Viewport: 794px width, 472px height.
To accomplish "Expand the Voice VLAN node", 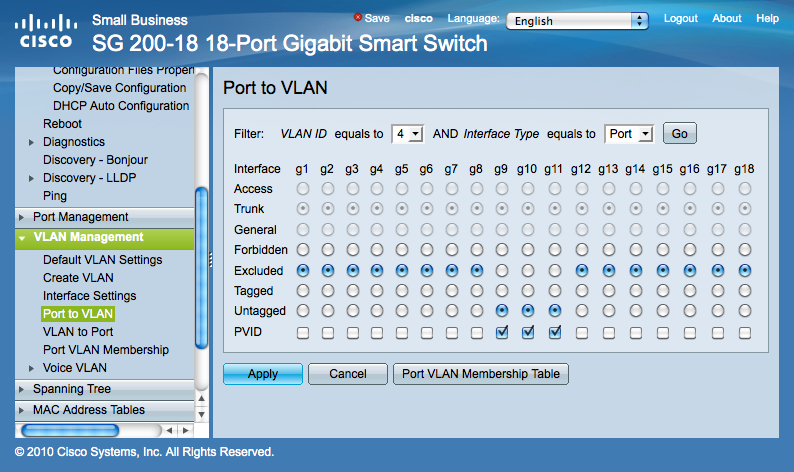I will 31,368.
